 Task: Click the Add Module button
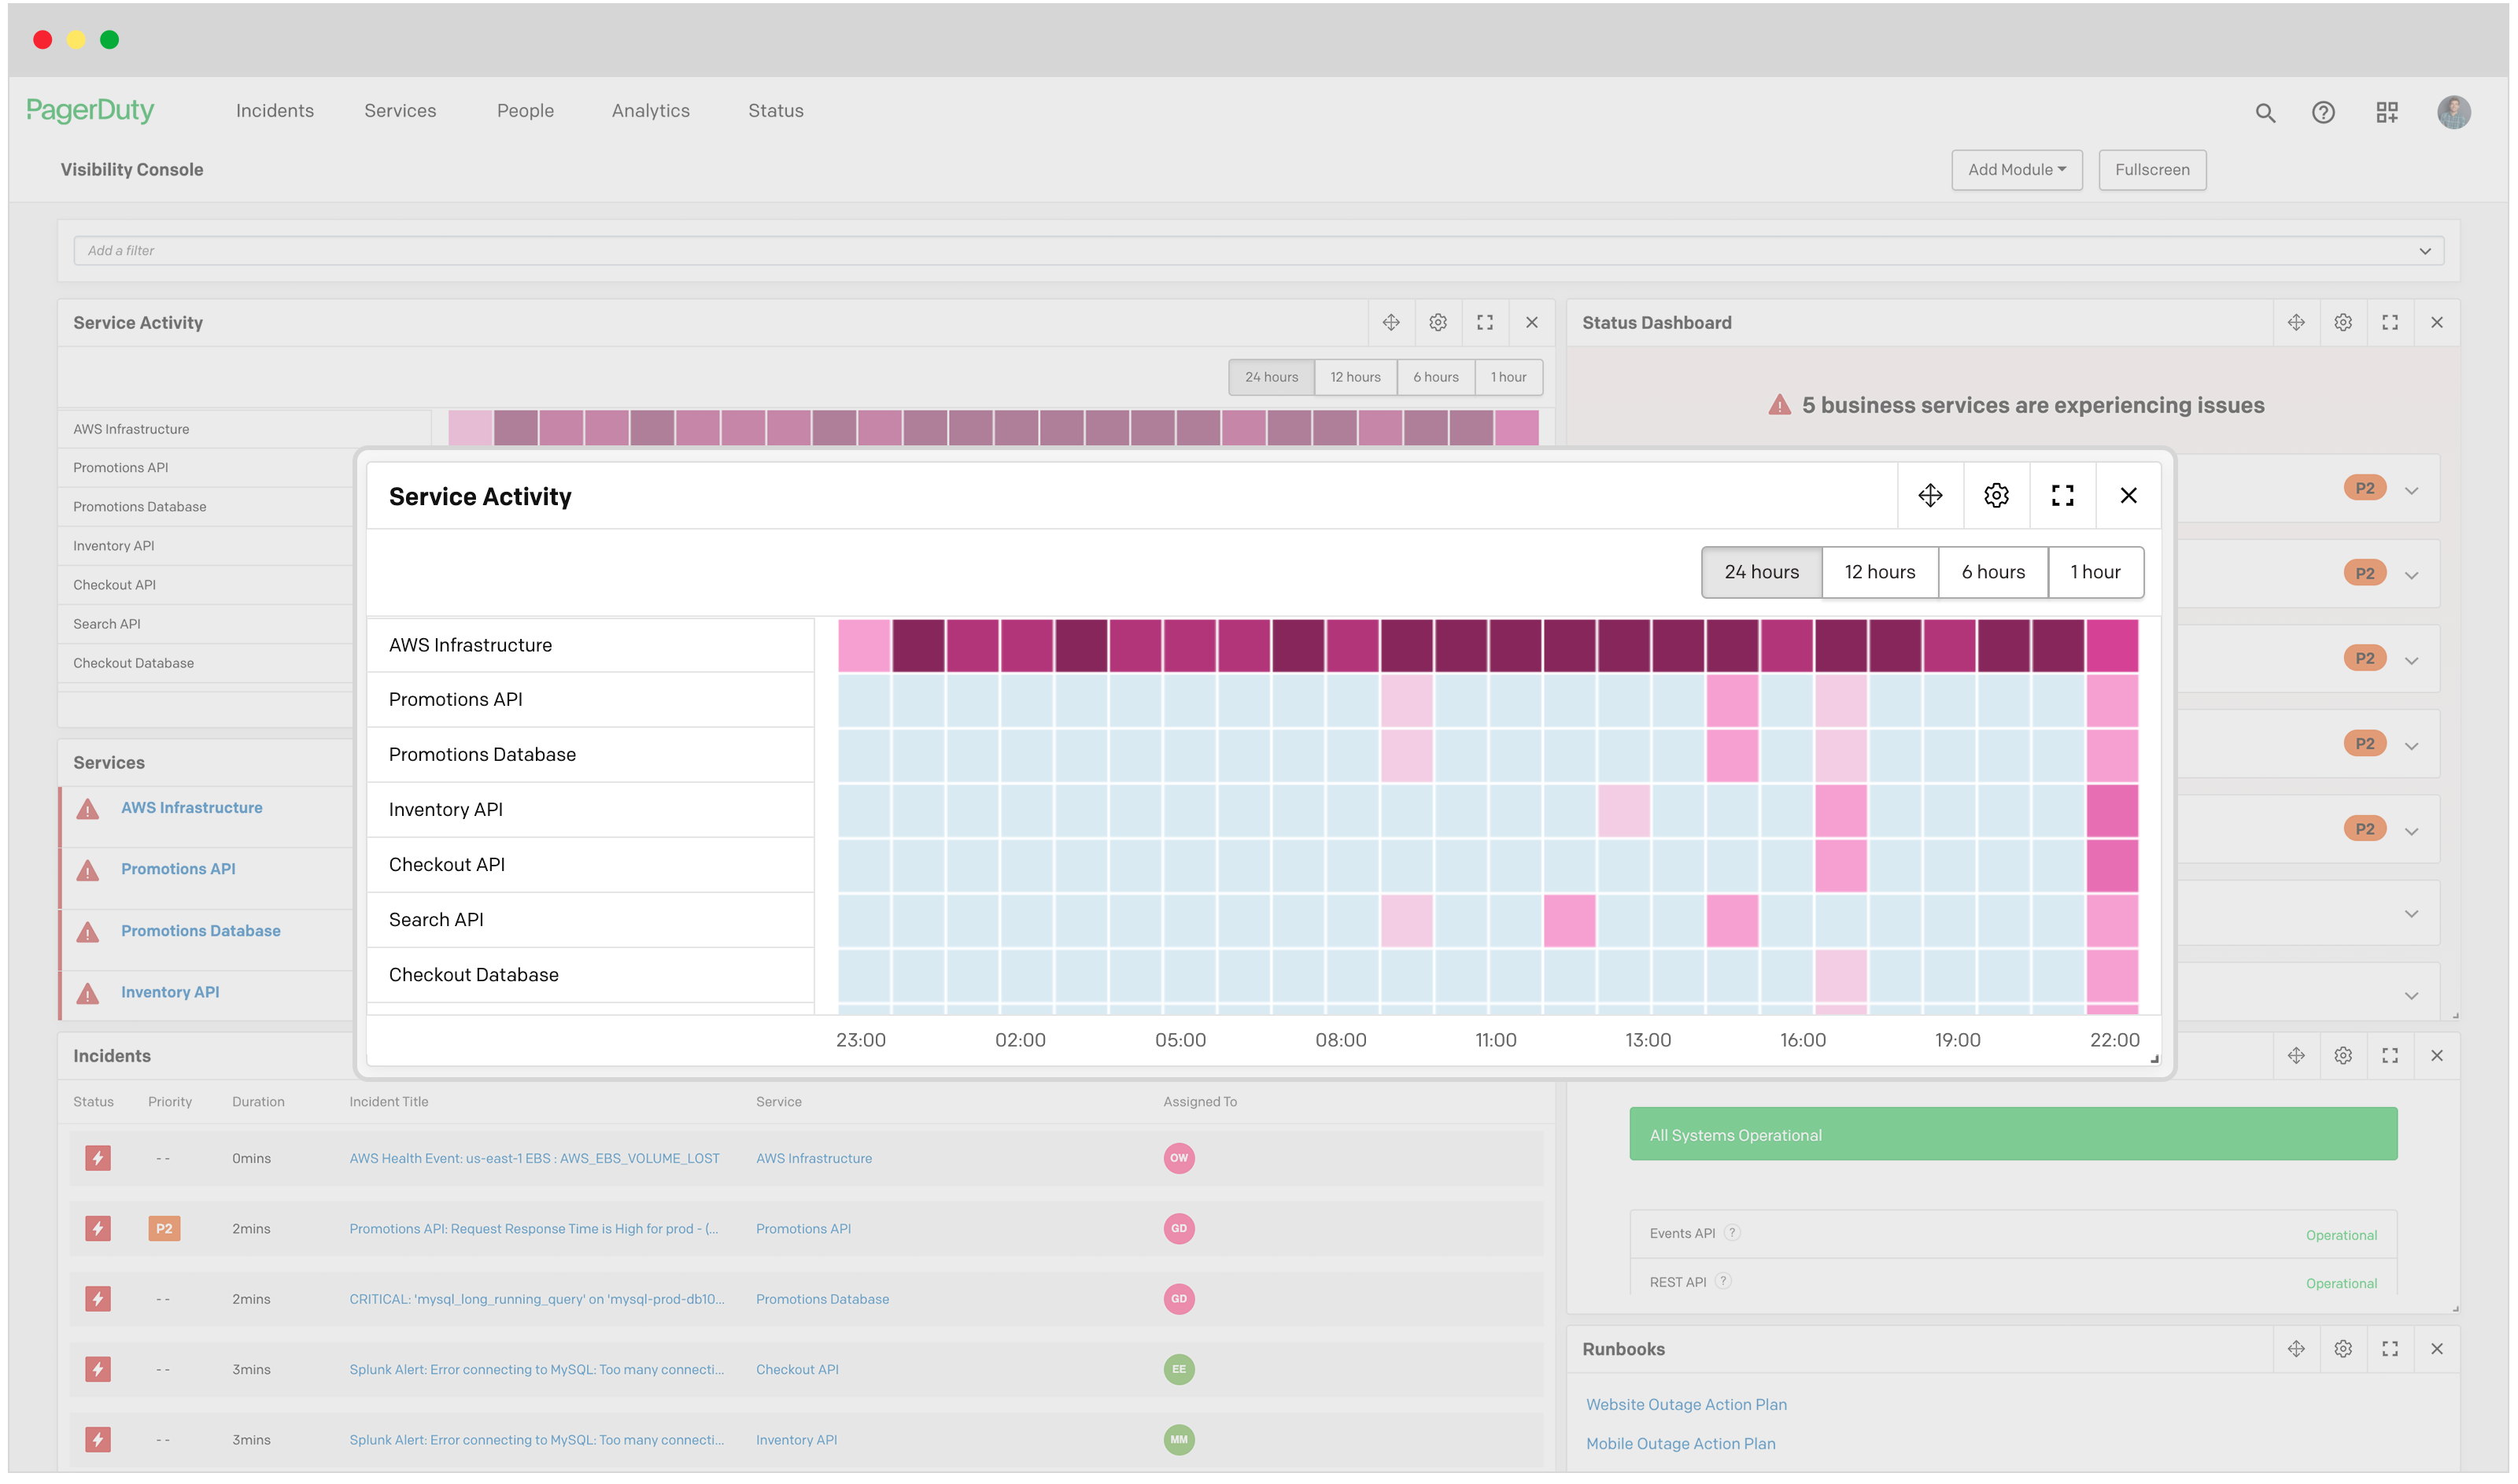coord(2017,170)
